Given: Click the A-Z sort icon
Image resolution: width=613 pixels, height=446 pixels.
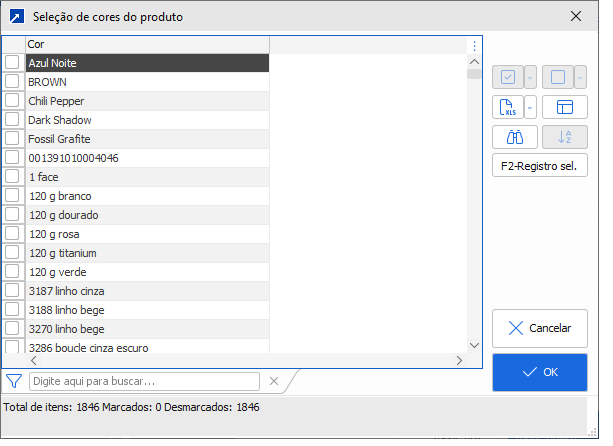Looking at the screenshot, I should click(565, 137).
